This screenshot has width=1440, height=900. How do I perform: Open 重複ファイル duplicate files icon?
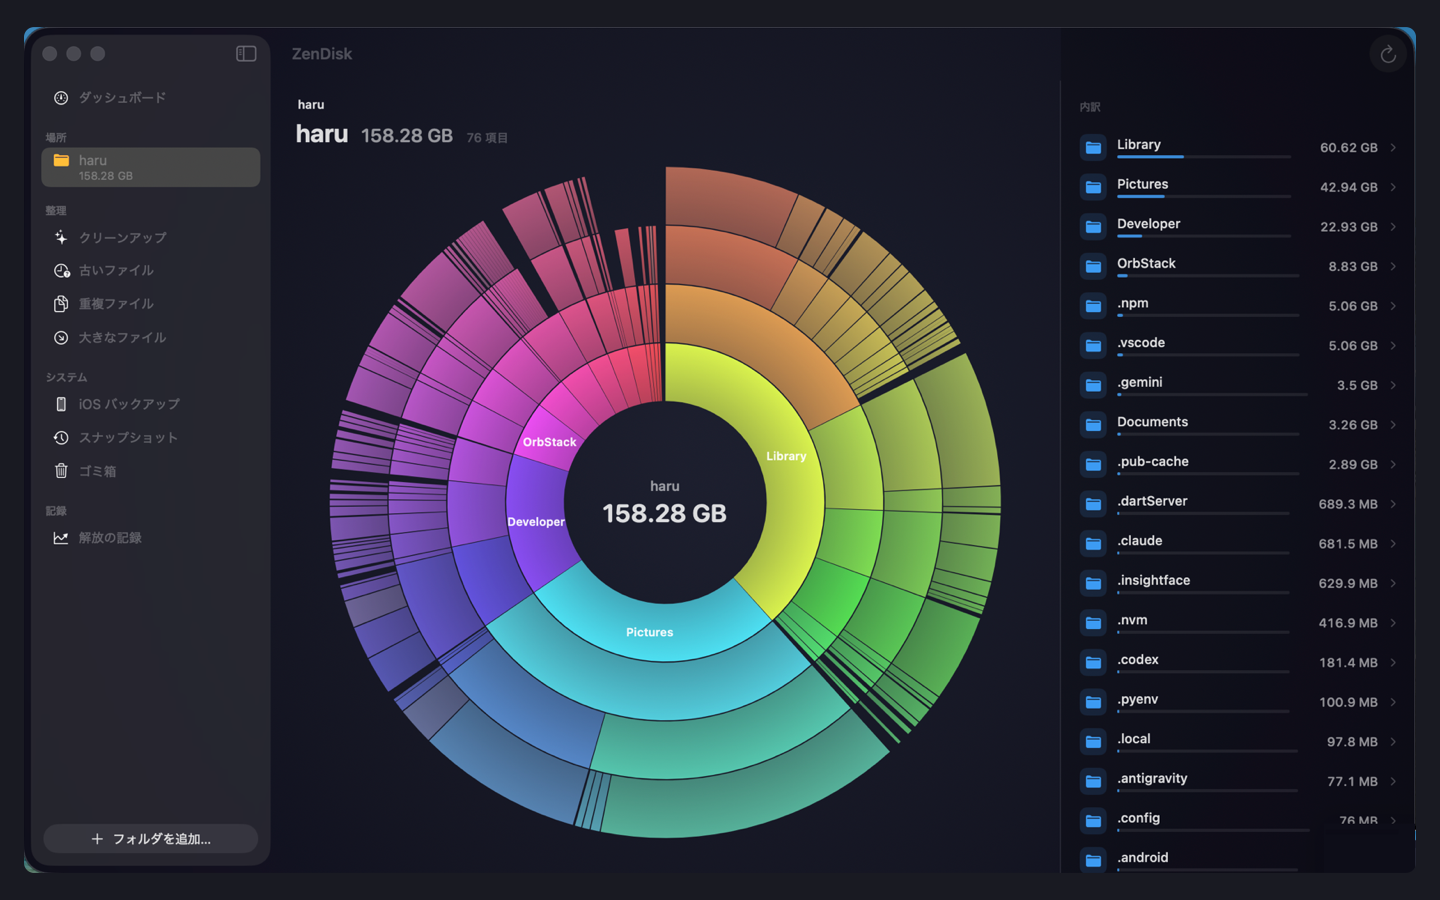click(x=61, y=304)
